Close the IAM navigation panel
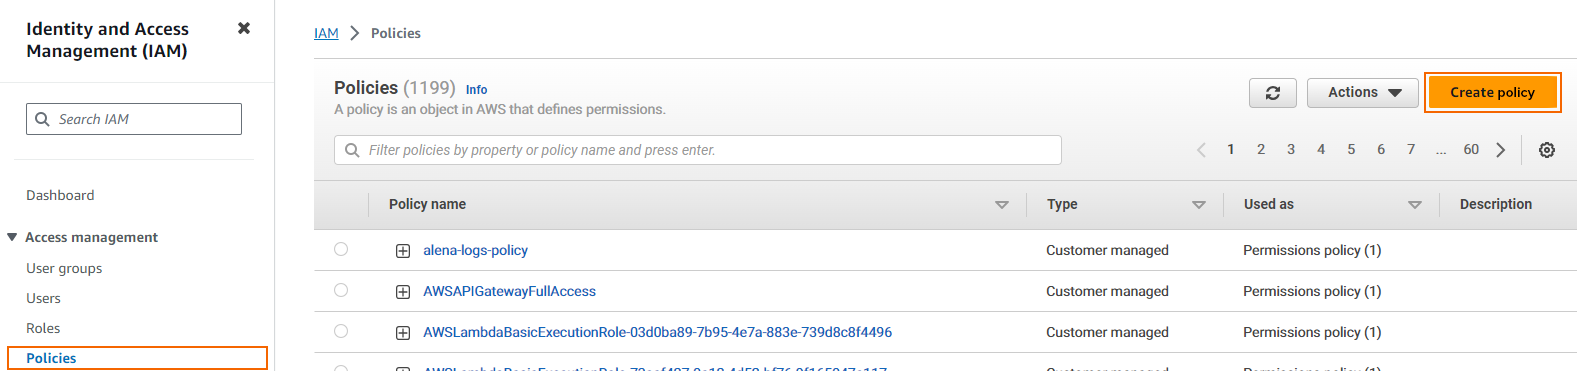 tap(243, 28)
